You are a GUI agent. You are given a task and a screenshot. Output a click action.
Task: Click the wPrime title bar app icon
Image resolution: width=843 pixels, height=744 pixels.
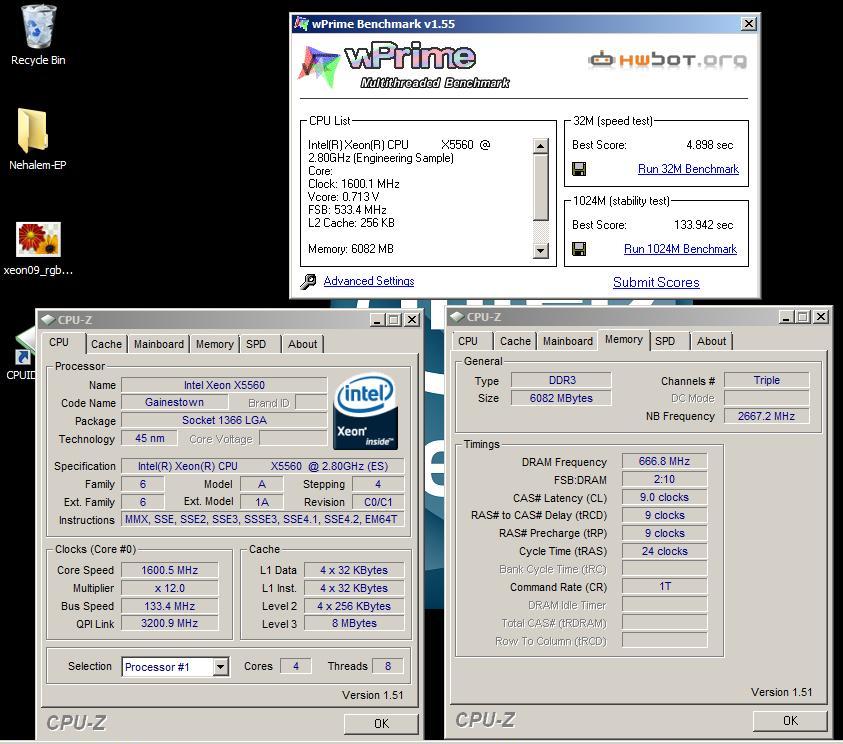tap(301, 24)
